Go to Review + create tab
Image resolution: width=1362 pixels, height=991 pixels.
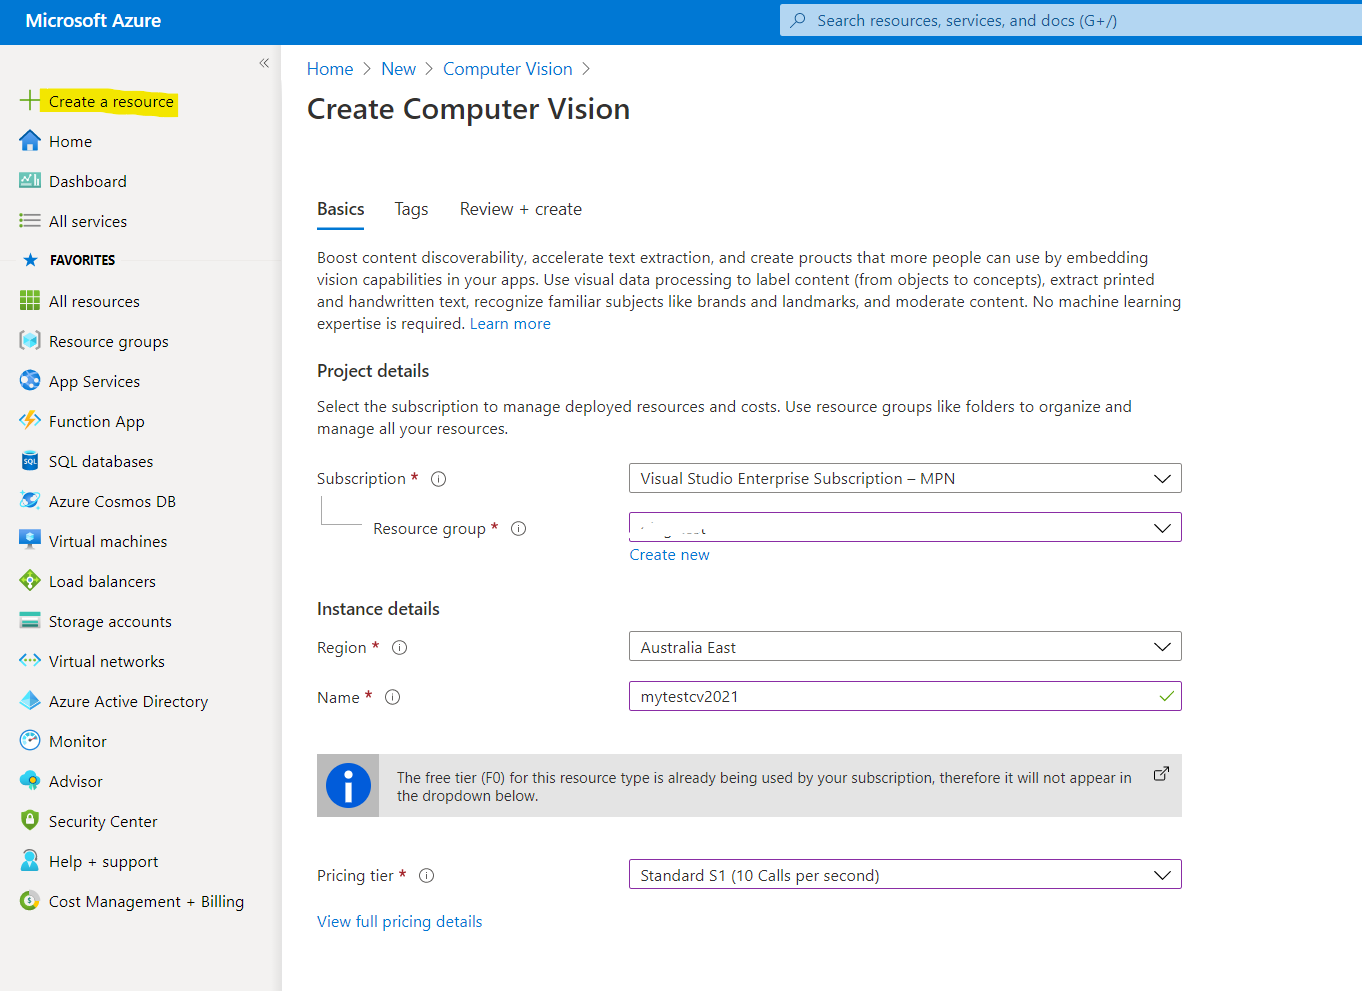520,209
